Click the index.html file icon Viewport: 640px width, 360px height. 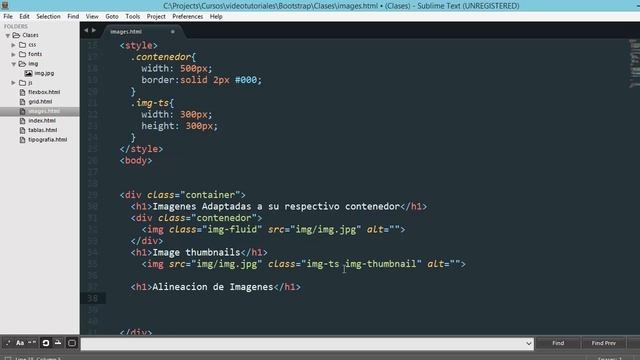coord(22,120)
